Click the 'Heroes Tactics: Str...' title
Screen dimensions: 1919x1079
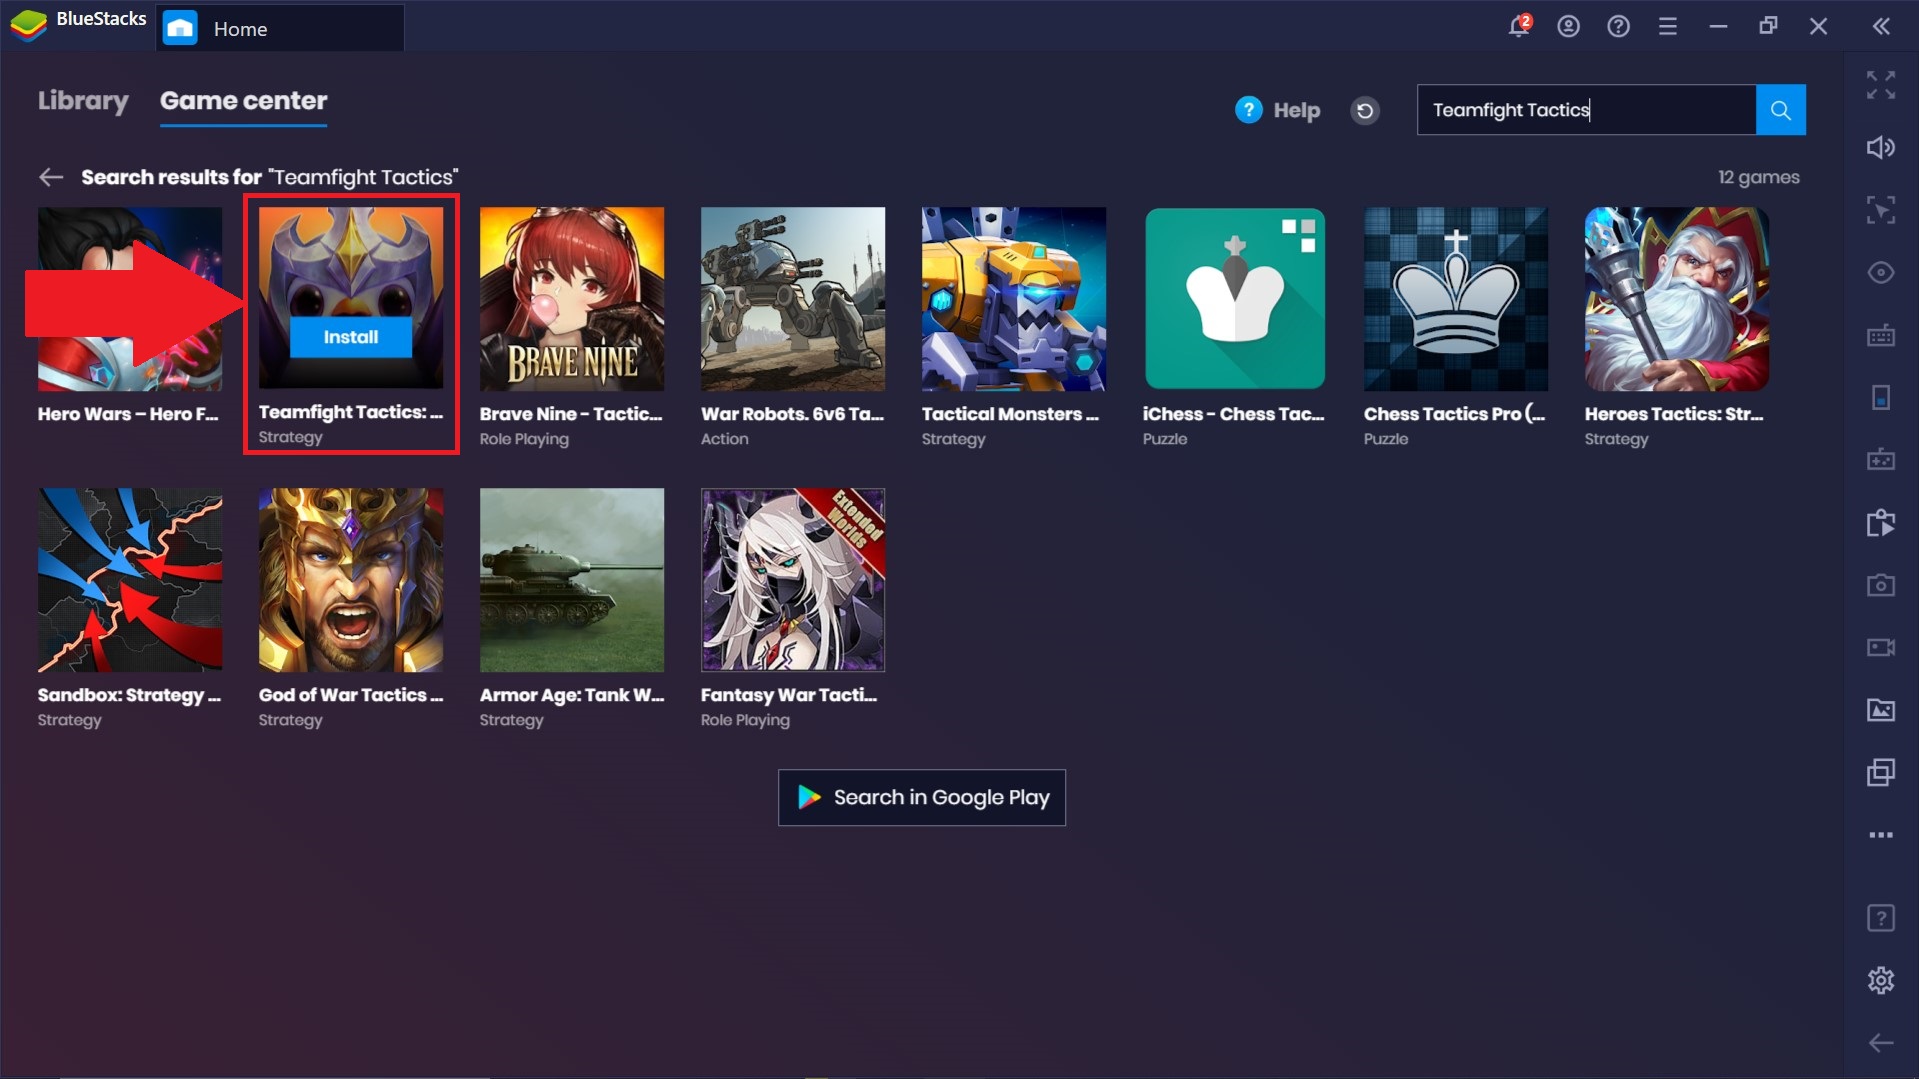coord(1674,414)
